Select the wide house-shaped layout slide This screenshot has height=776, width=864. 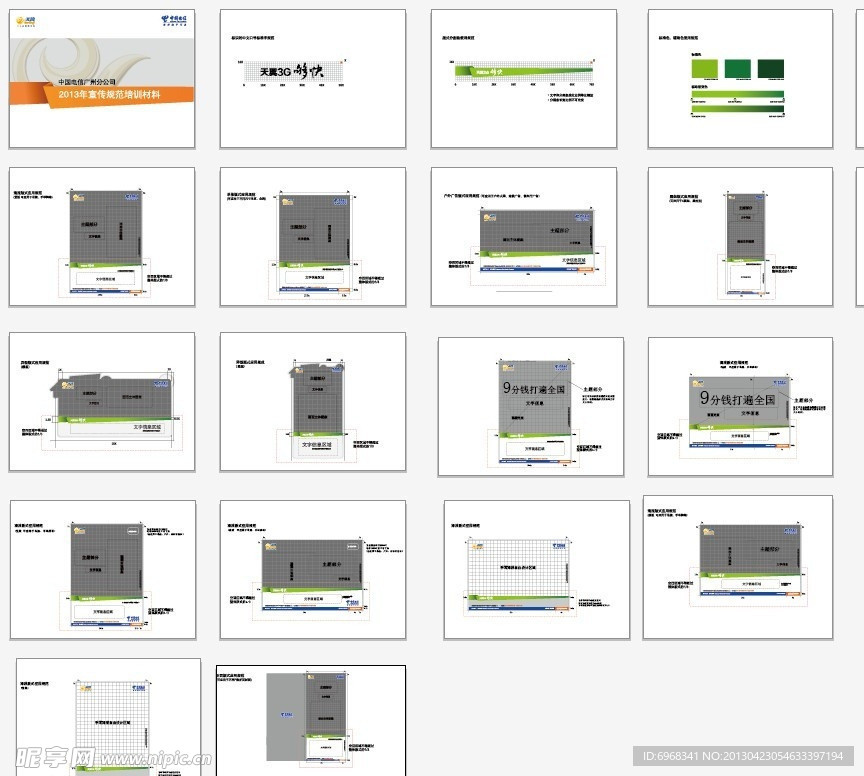(102, 402)
